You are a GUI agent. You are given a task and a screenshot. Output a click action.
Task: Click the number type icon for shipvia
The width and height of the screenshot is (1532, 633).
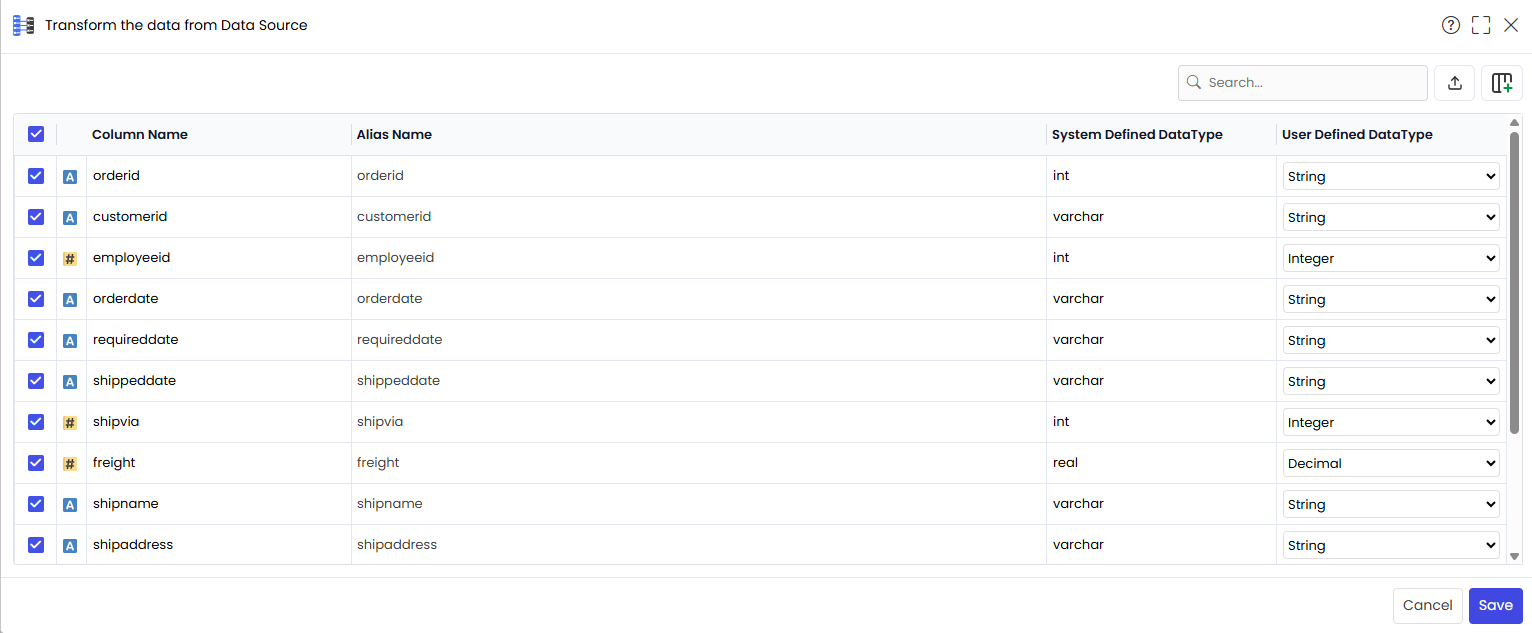tap(70, 423)
